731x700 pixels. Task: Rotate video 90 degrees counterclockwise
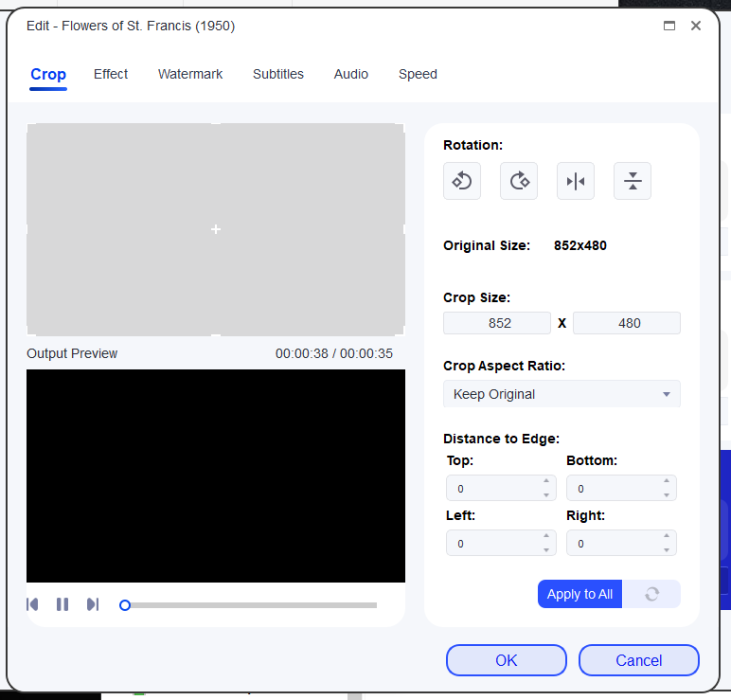(462, 181)
